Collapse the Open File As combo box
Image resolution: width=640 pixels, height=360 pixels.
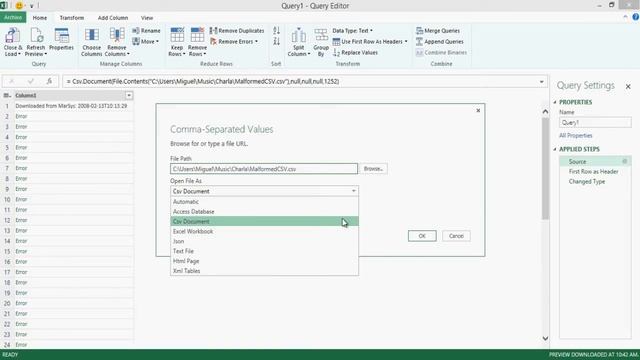click(353, 191)
